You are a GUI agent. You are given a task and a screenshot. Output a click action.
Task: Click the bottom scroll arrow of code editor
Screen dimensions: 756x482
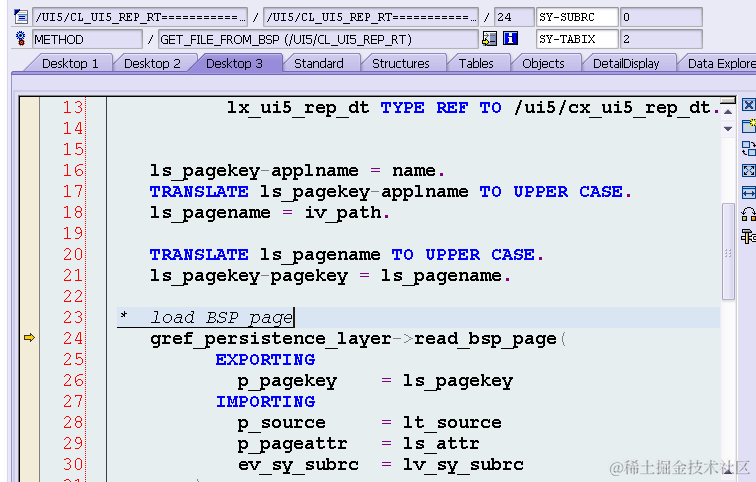point(728,473)
